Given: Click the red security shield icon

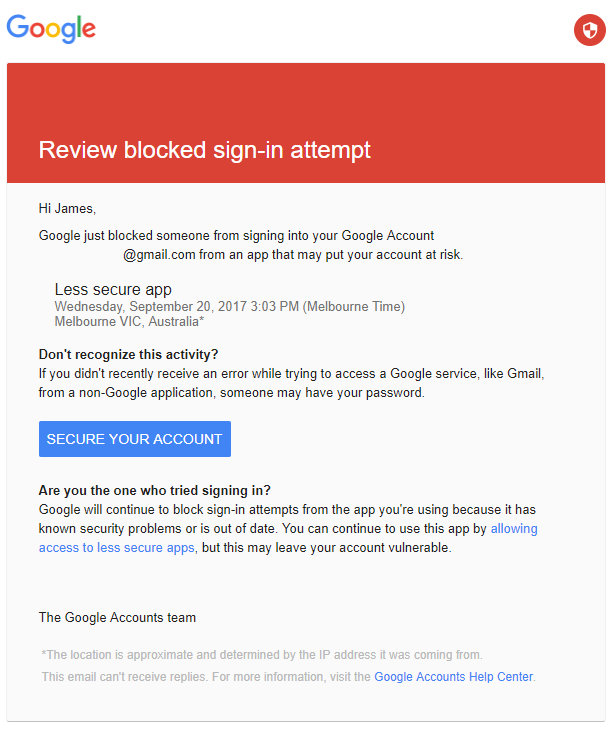Looking at the screenshot, I should [x=589, y=30].
